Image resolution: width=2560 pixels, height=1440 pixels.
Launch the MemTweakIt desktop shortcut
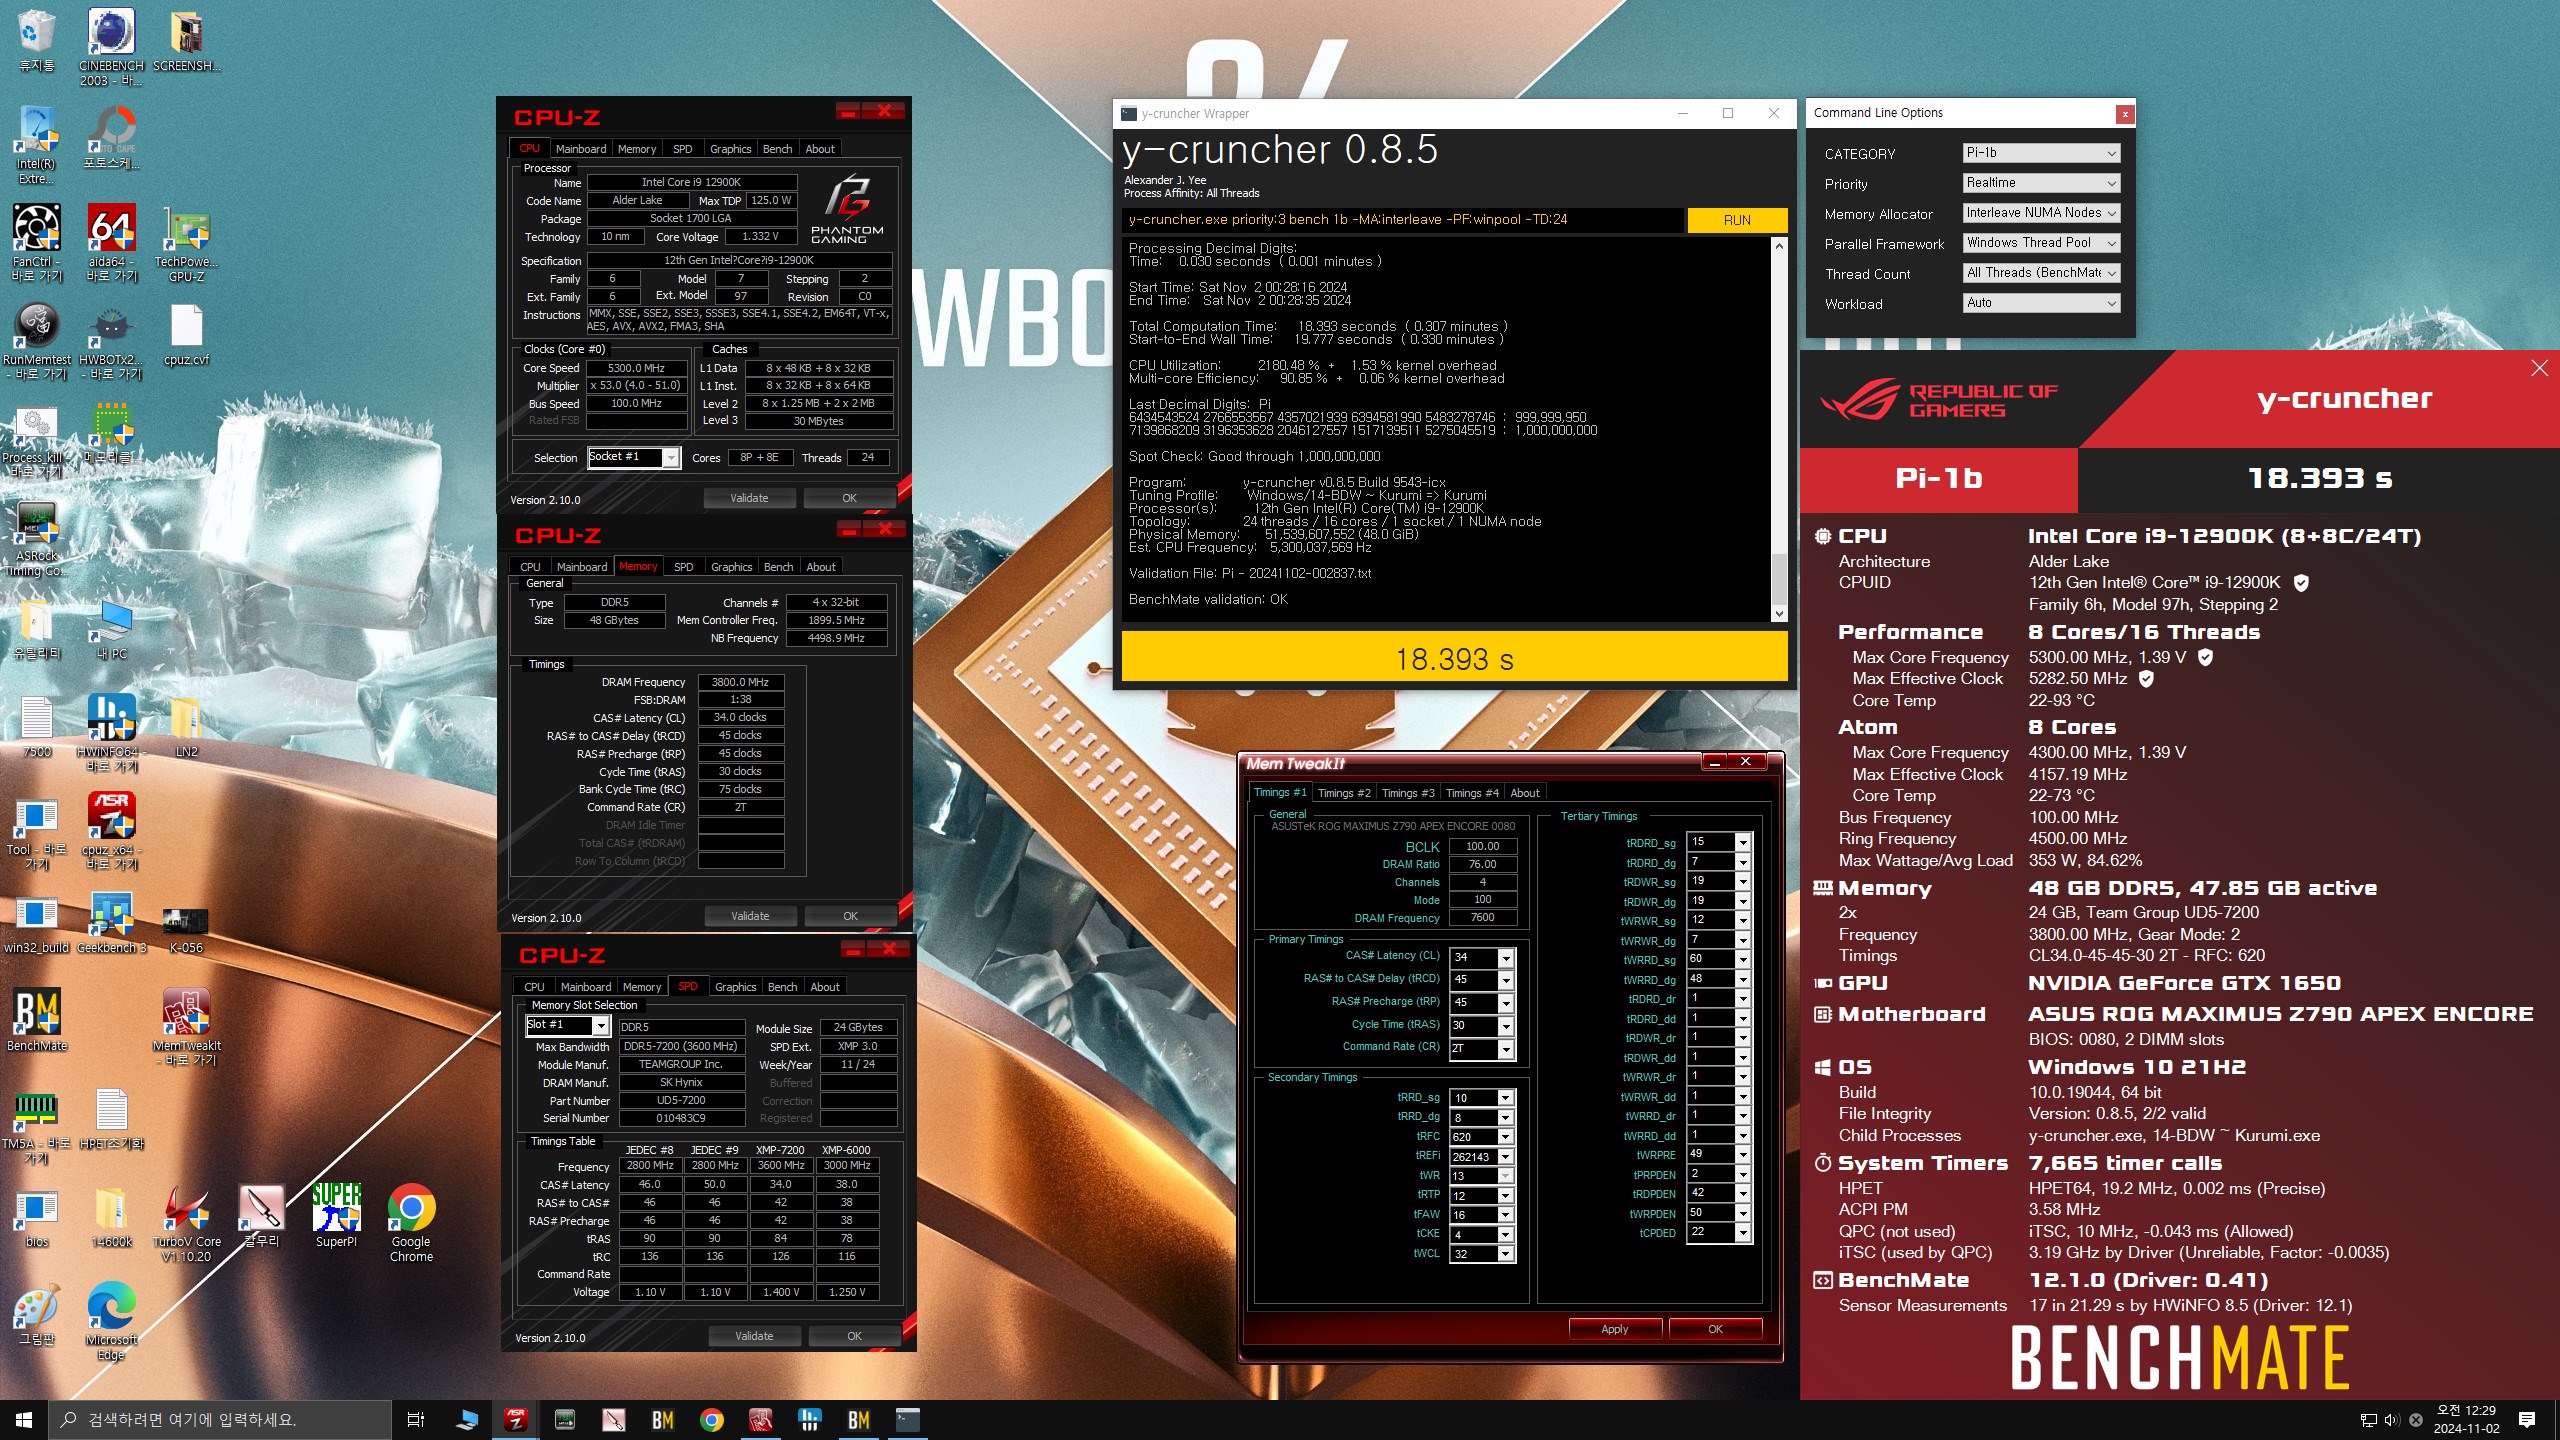(187, 1027)
